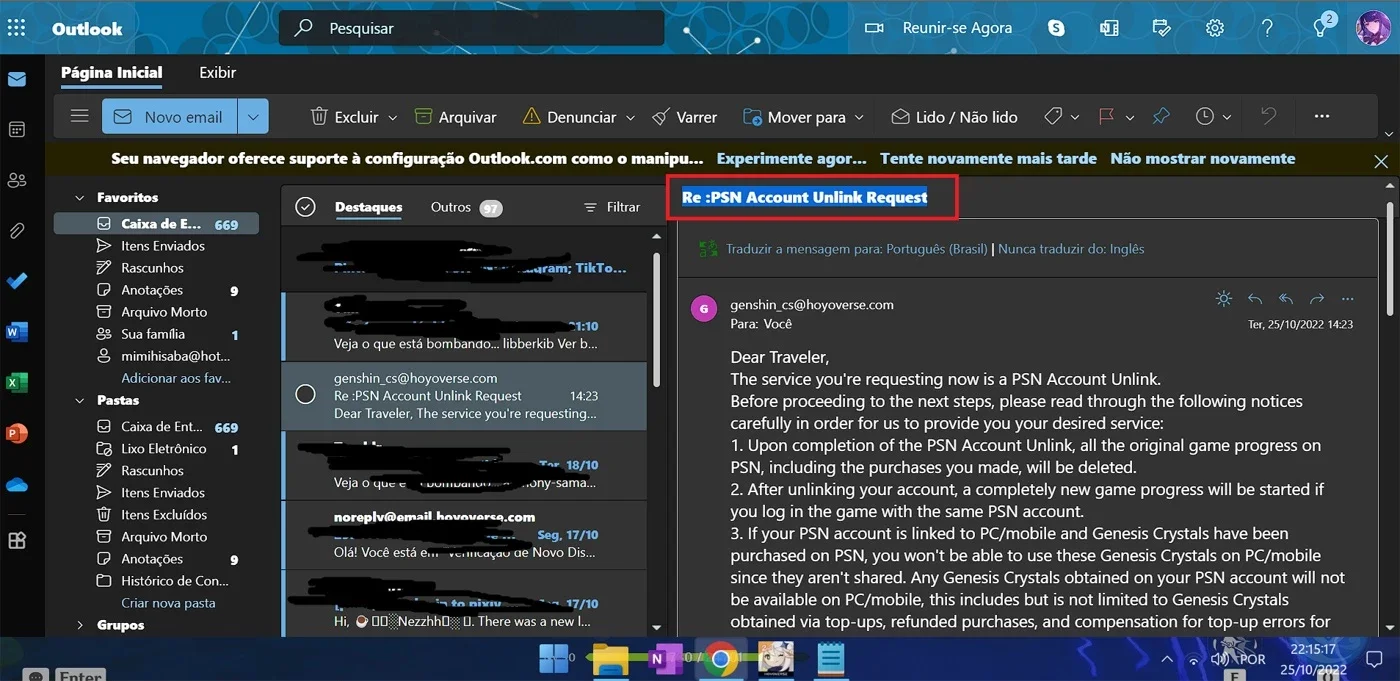Launch PowerPoint from the left rail
1400x681 pixels.
17,434
